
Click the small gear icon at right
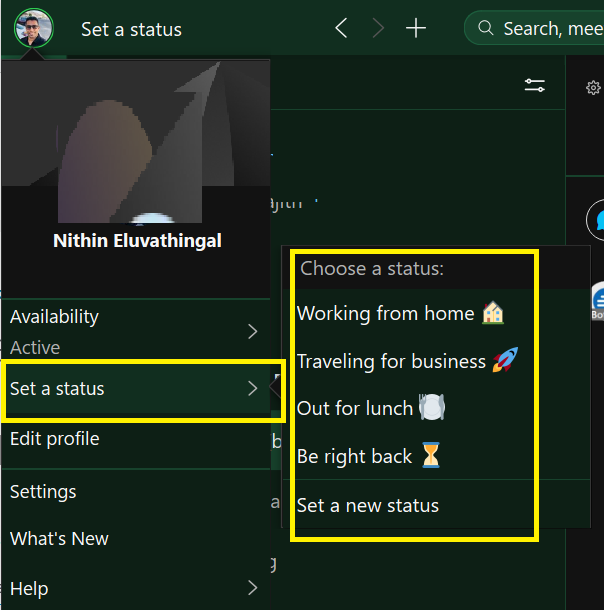coord(592,88)
